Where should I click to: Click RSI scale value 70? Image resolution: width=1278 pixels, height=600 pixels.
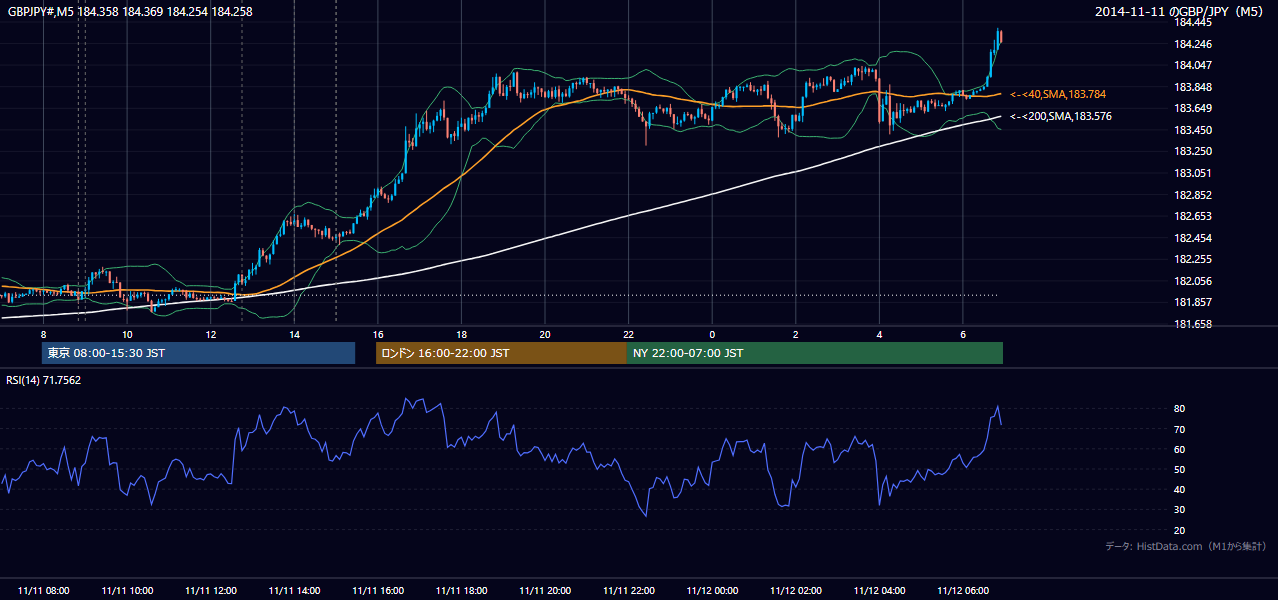coord(1180,429)
